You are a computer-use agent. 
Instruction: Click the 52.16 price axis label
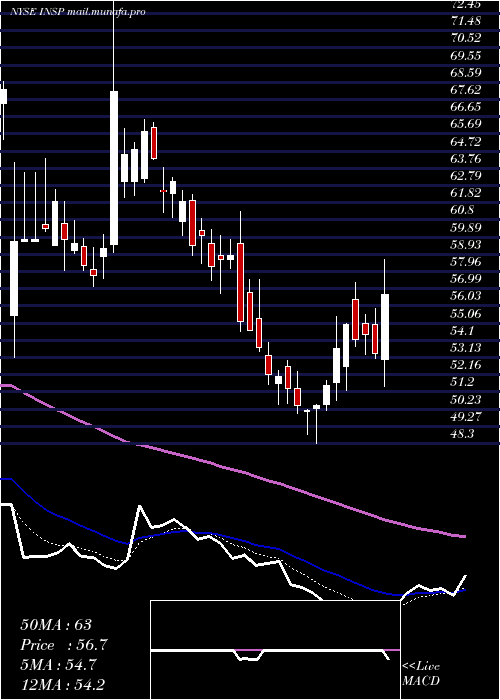(466, 365)
